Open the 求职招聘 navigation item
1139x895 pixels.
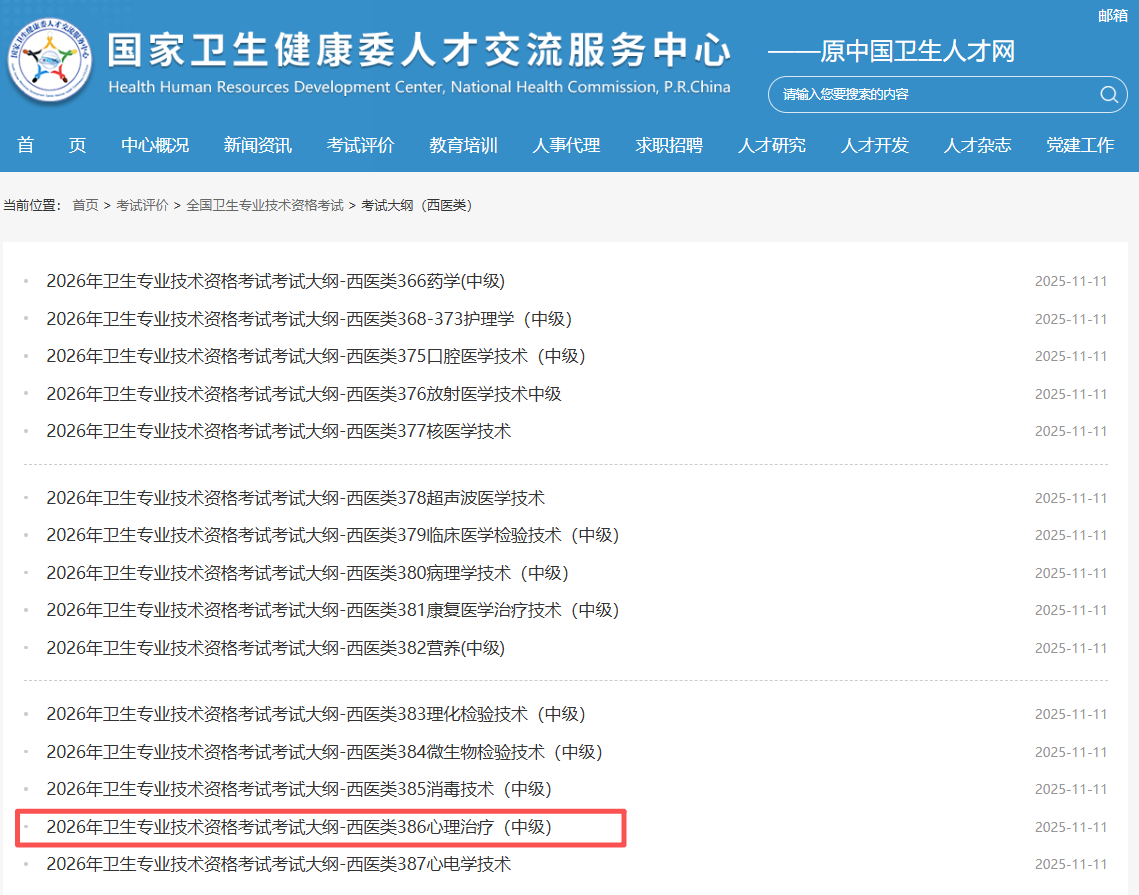669,145
